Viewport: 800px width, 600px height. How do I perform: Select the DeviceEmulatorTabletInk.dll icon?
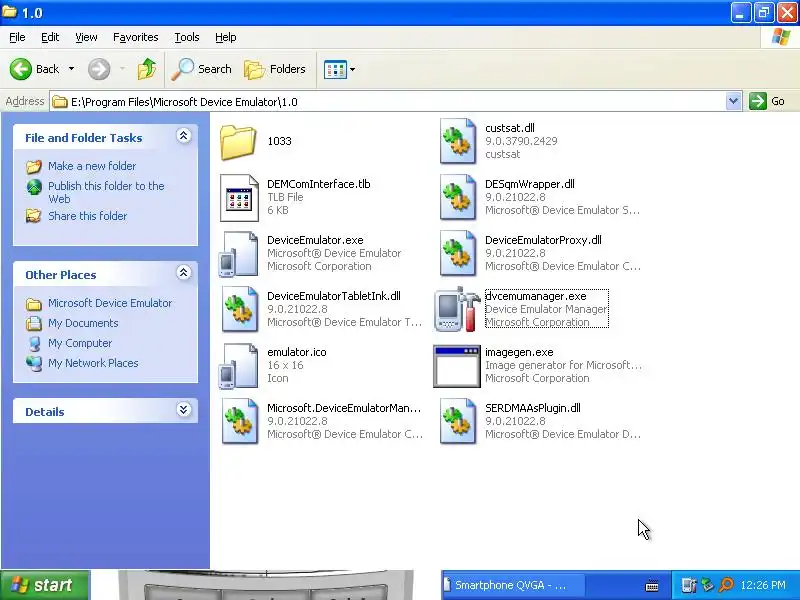pyautogui.click(x=240, y=310)
